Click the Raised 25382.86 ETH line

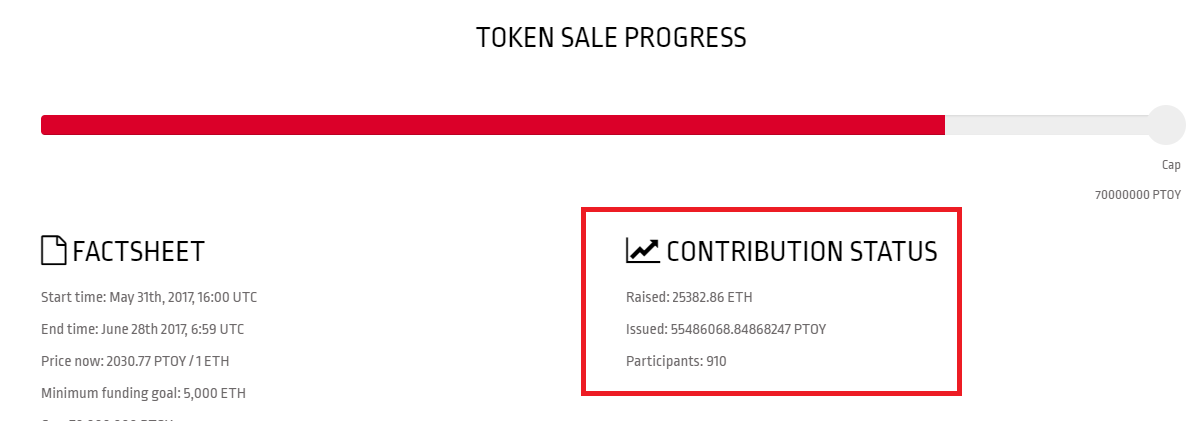689,297
